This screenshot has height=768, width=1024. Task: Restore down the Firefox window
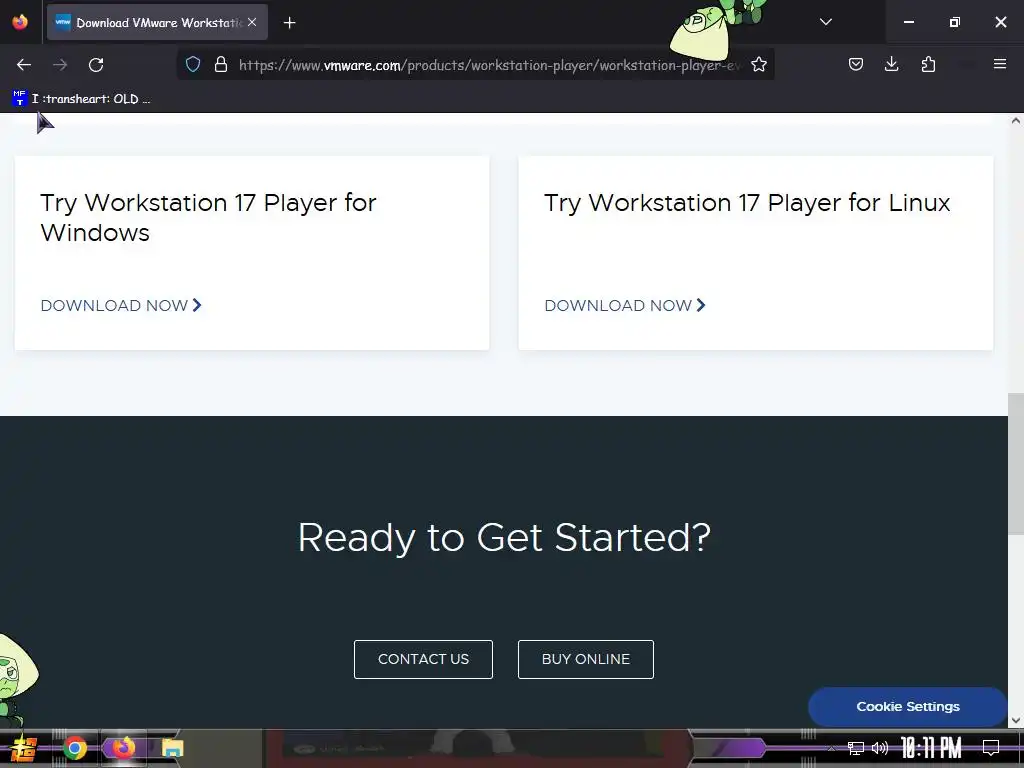954,22
